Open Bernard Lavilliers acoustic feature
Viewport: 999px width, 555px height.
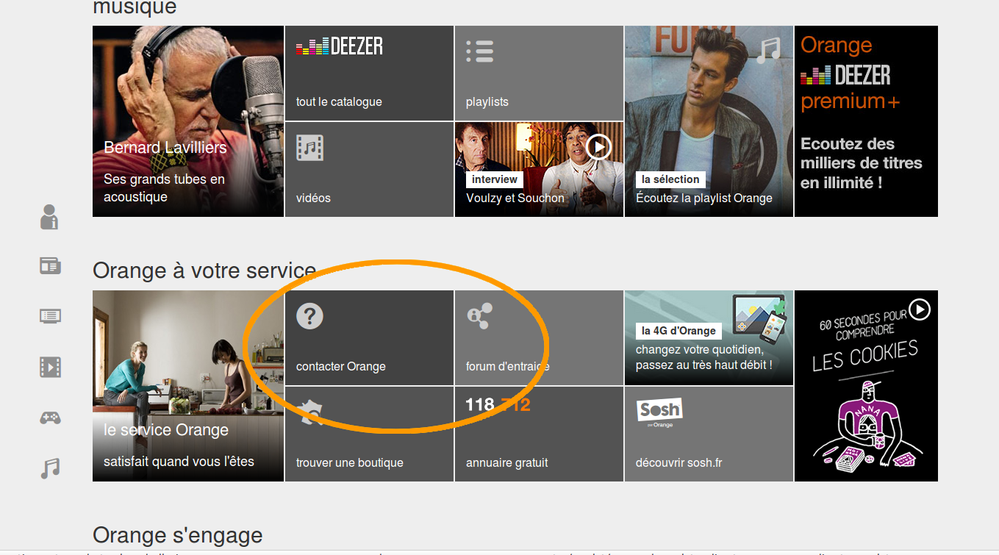188,121
